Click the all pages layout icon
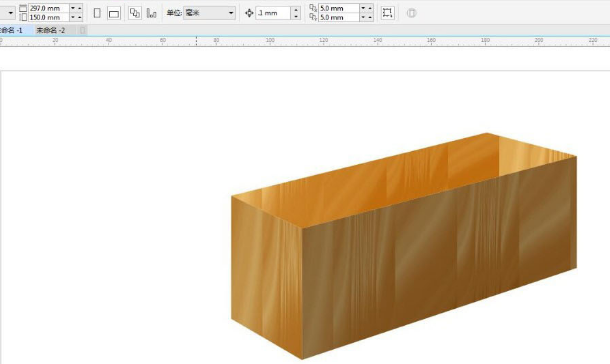This screenshot has width=610, height=364. (x=135, y=13)
